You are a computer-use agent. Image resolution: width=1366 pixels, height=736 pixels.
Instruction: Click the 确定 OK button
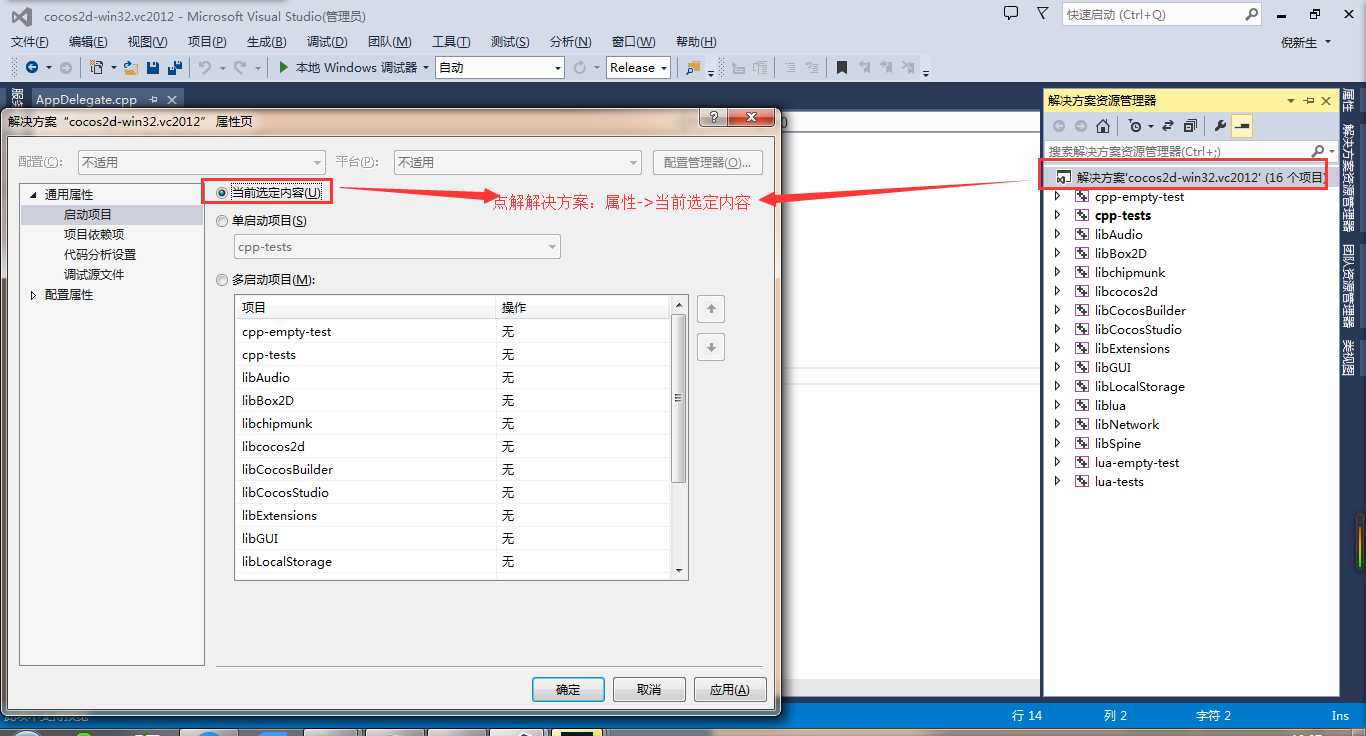(568, 690)
